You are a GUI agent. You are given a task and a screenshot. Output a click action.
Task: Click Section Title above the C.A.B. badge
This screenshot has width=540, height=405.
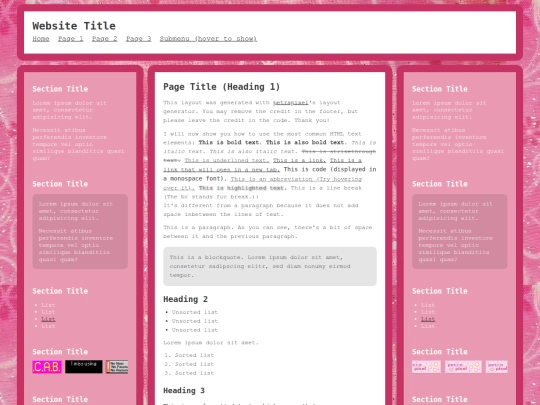(x=60, y=352)
